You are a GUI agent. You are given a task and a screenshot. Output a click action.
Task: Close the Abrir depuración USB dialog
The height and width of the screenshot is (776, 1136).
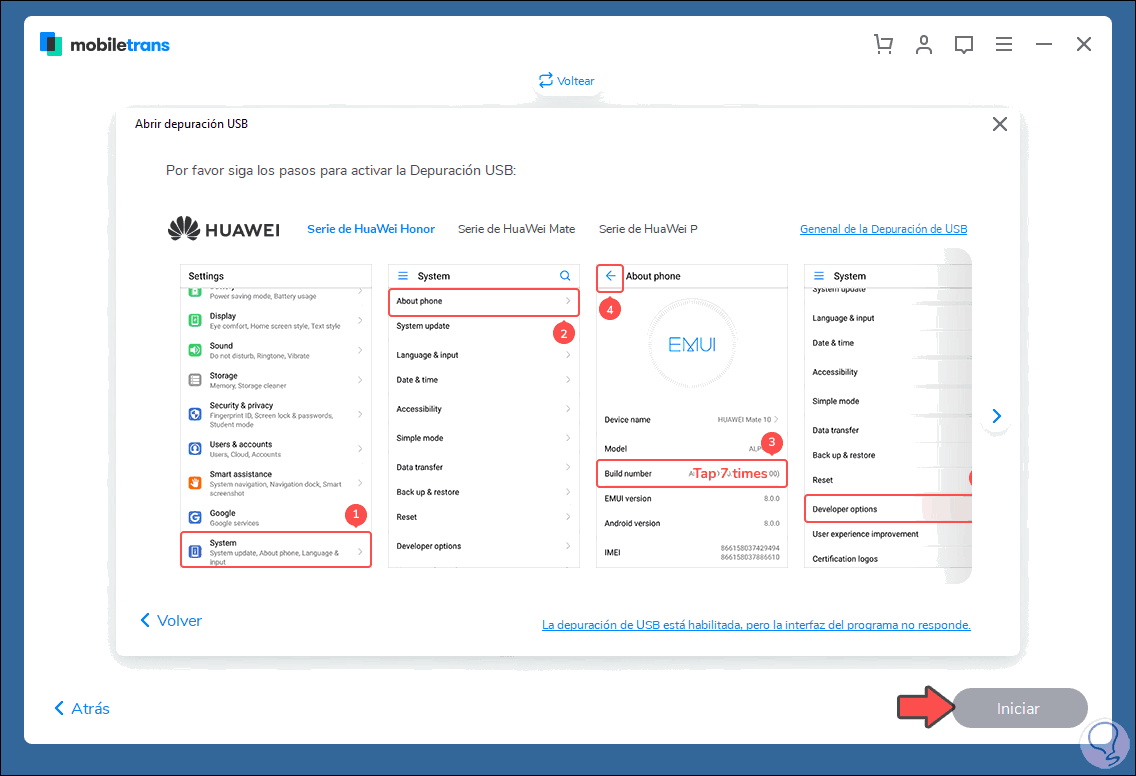coord(1000,124)
